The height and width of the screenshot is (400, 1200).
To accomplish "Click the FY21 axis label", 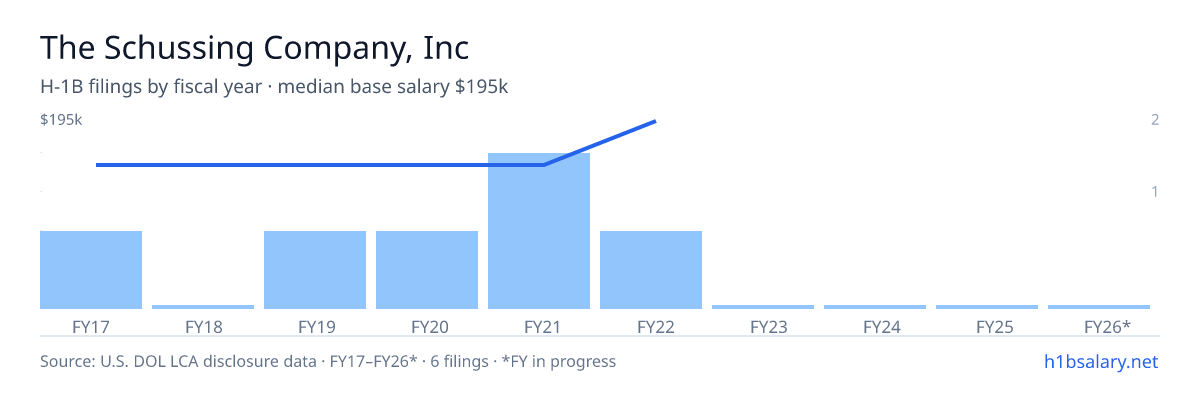I will [x=539, y=326].
